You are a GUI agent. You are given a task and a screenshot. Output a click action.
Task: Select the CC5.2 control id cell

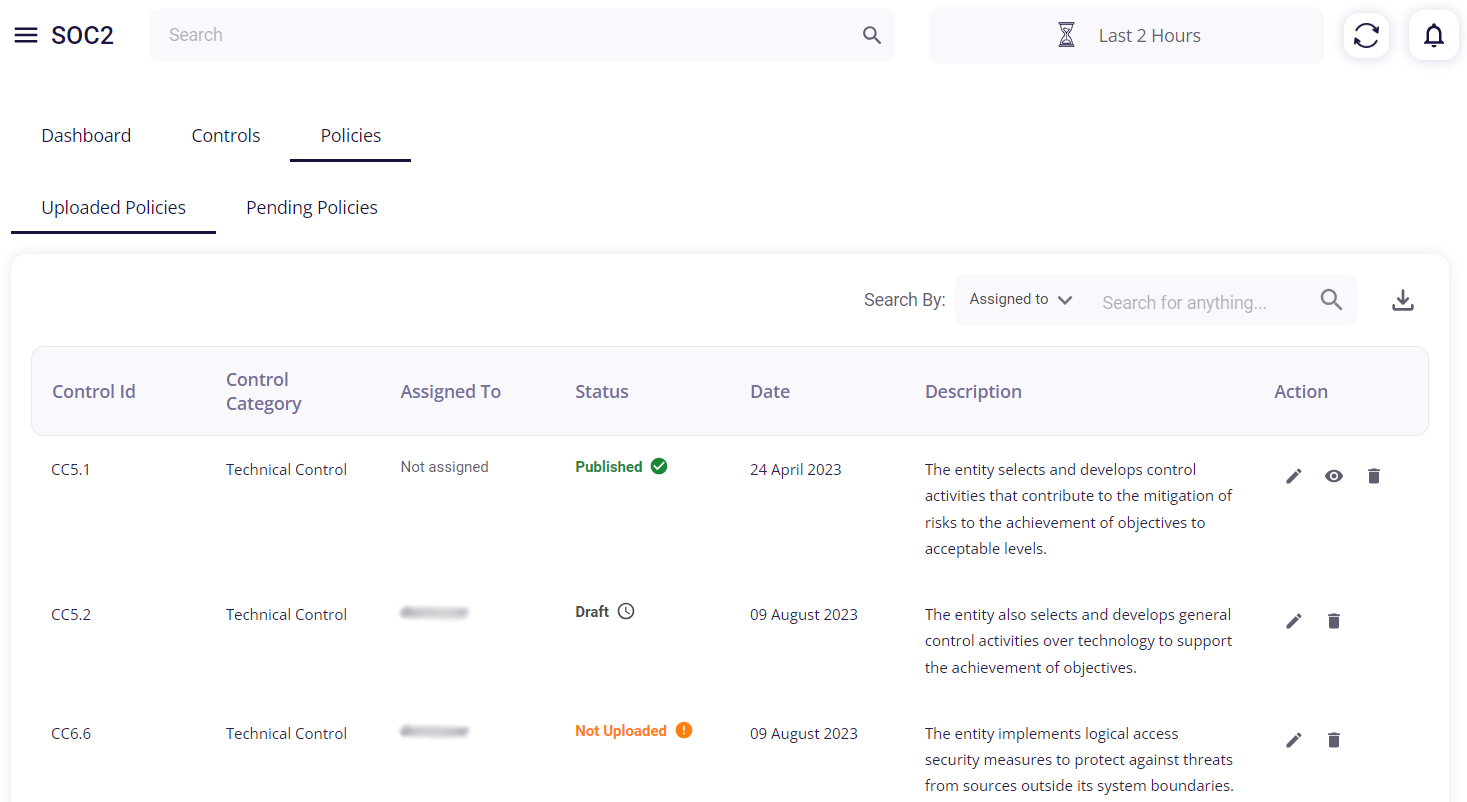(x=71, y=614)
